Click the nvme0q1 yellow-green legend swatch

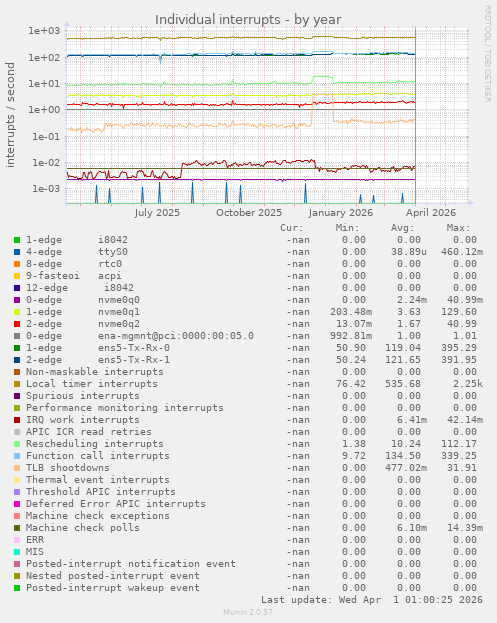tap(17, 312)
